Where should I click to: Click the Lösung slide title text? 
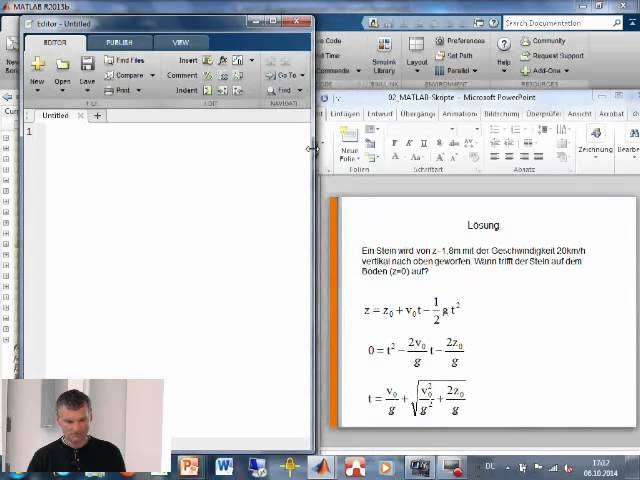pos(483,225)
